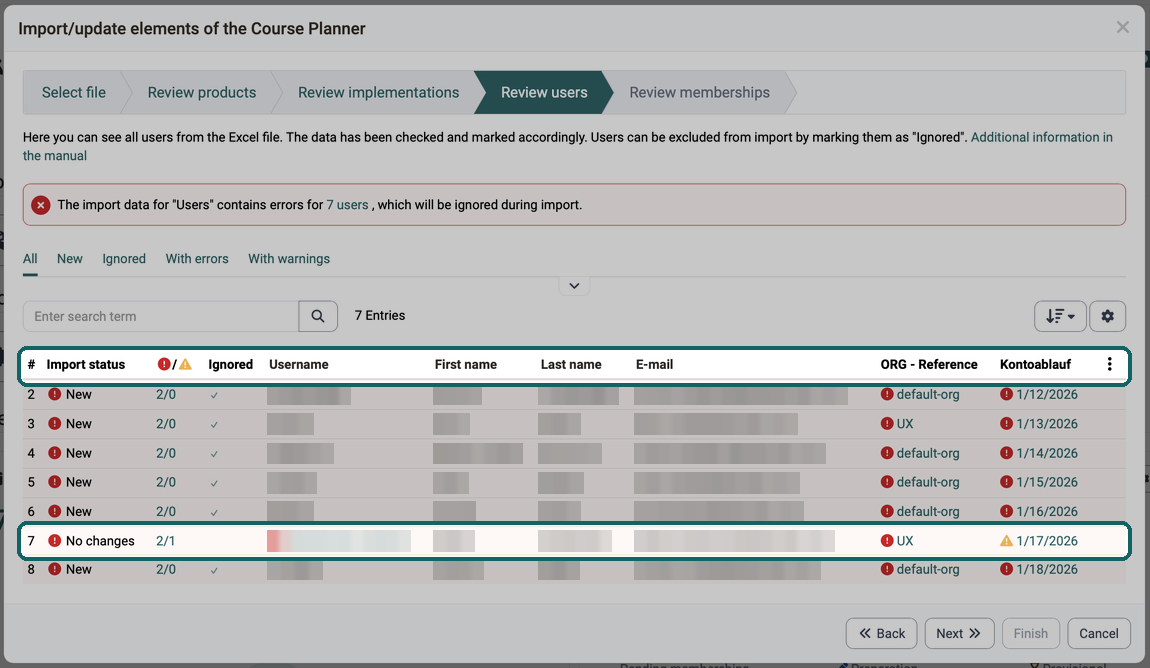Click error icon next to 1/14/2026
The image size is (1150, 668).
point(1006,453)
